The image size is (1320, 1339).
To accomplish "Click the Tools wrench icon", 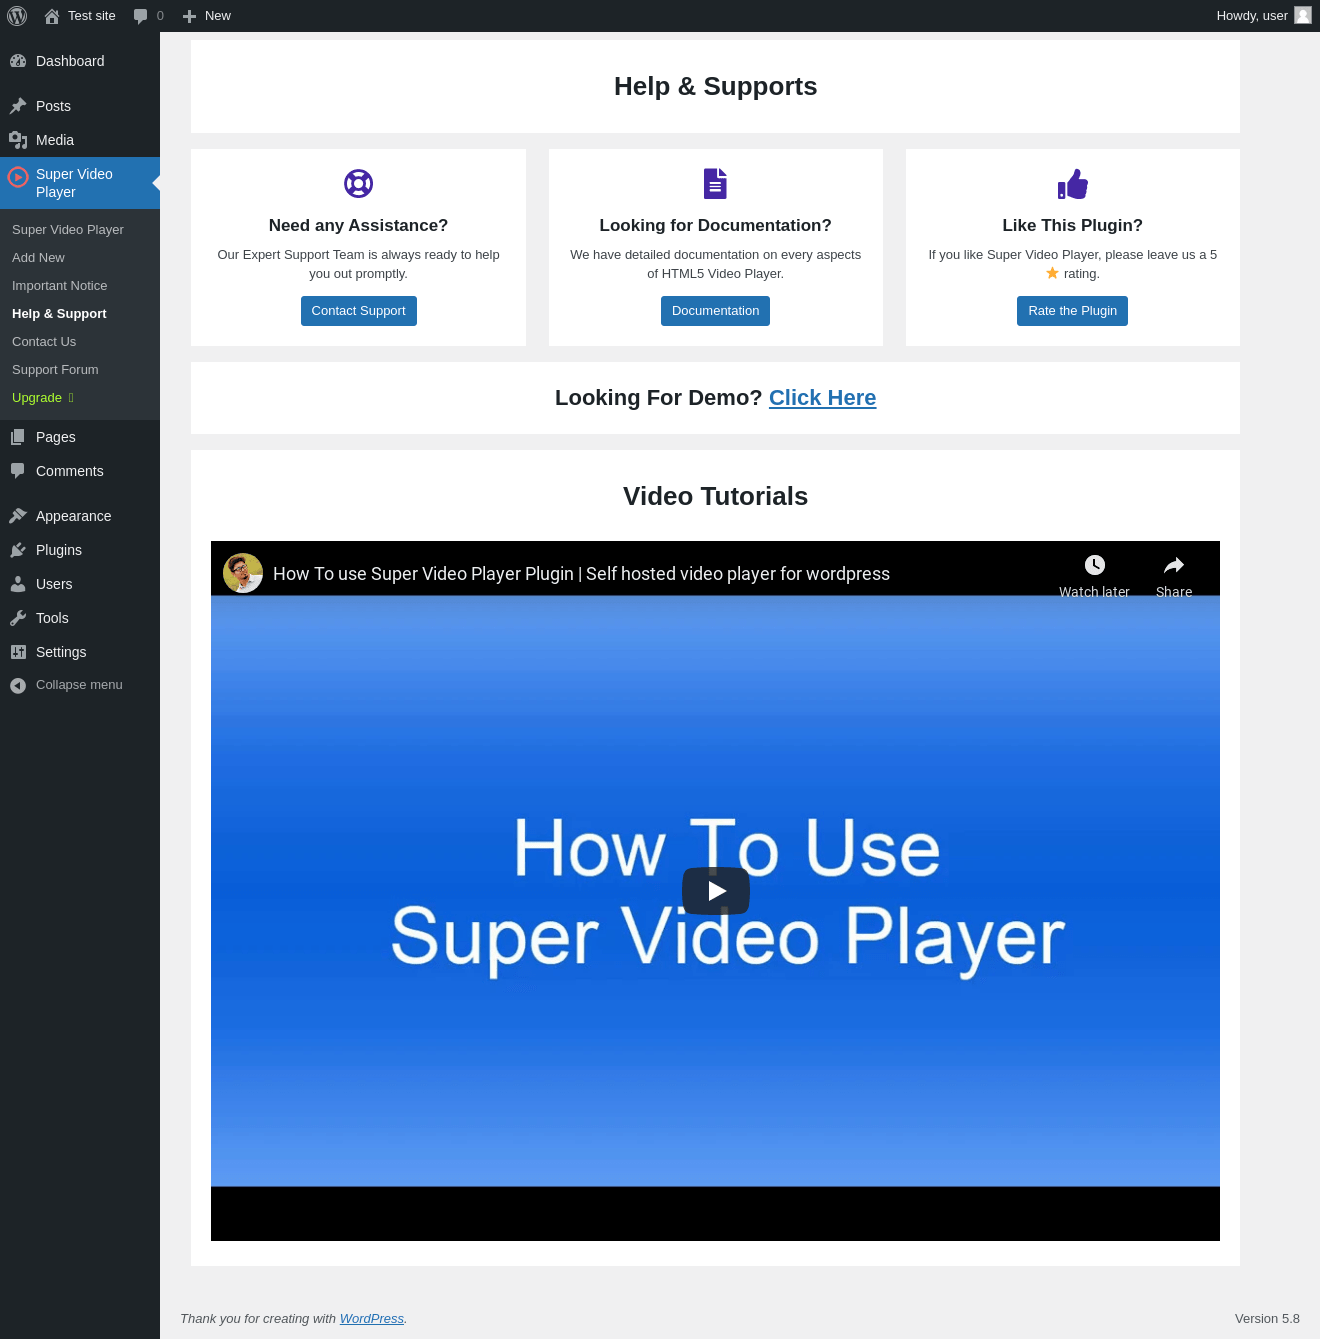I will point(18,618).
